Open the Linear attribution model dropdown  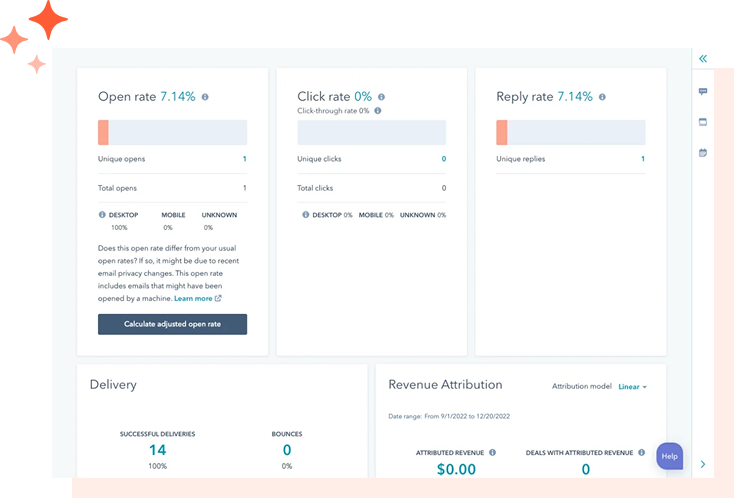[x=632, y=387]
